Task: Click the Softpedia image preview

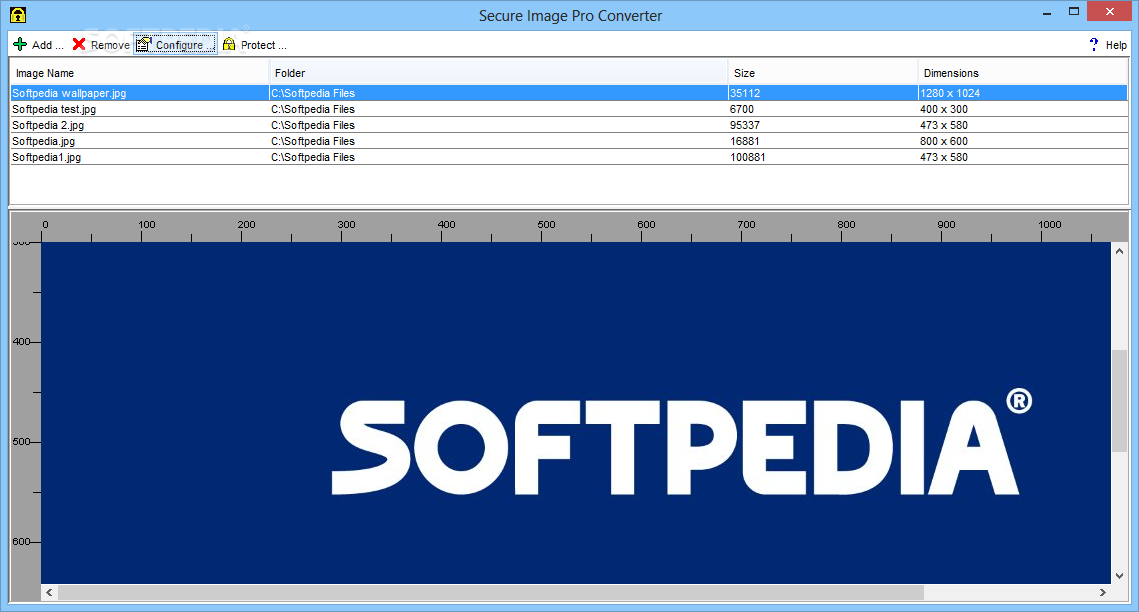Action: [576, 412]
